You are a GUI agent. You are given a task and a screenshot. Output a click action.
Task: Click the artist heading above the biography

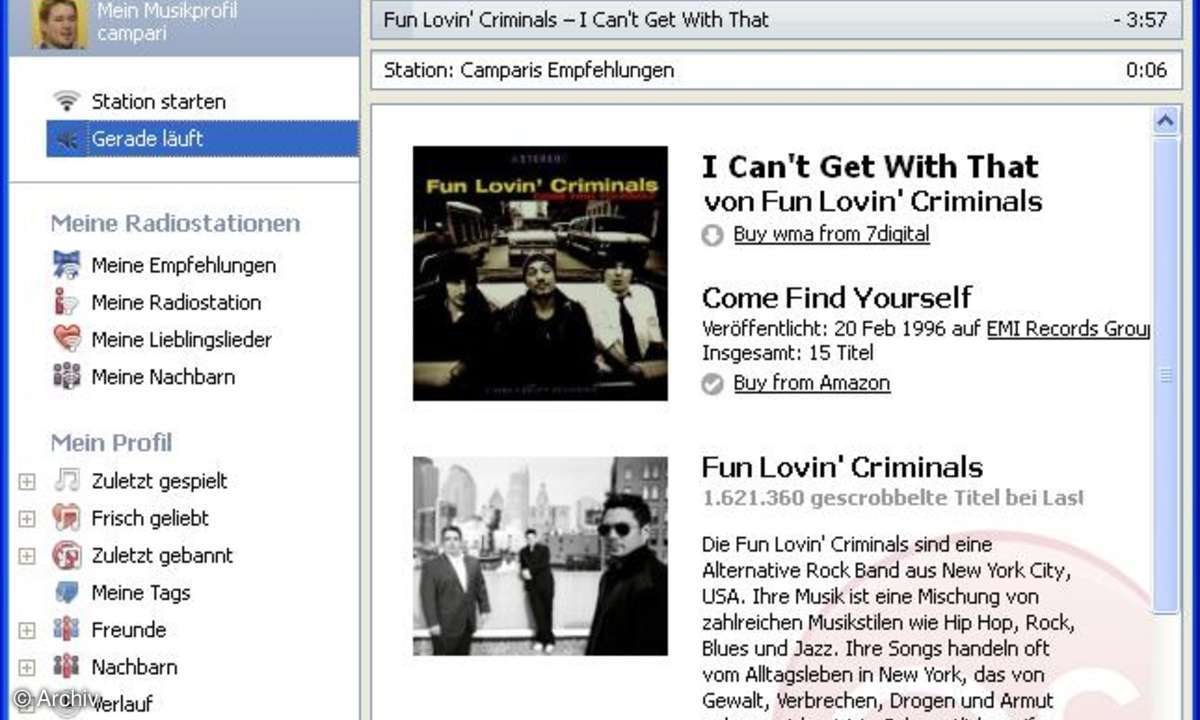[x=843, y=467]
